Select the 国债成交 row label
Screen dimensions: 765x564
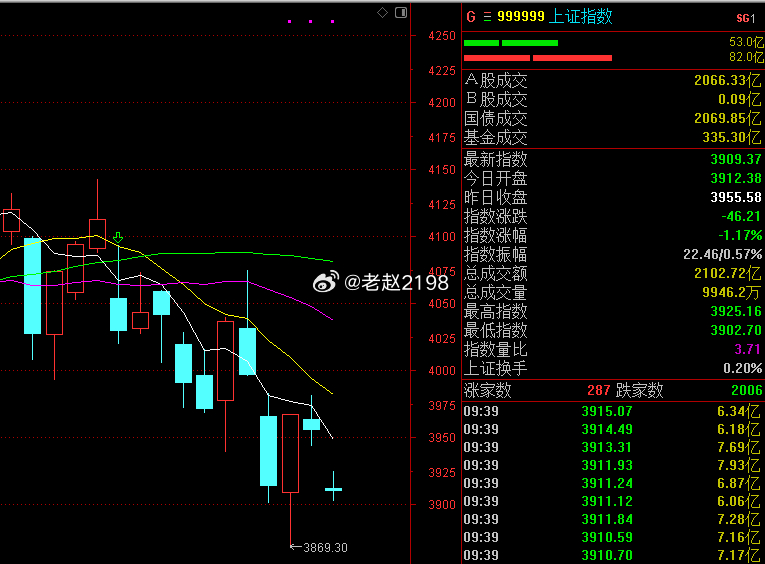click(x=496, y=119)
